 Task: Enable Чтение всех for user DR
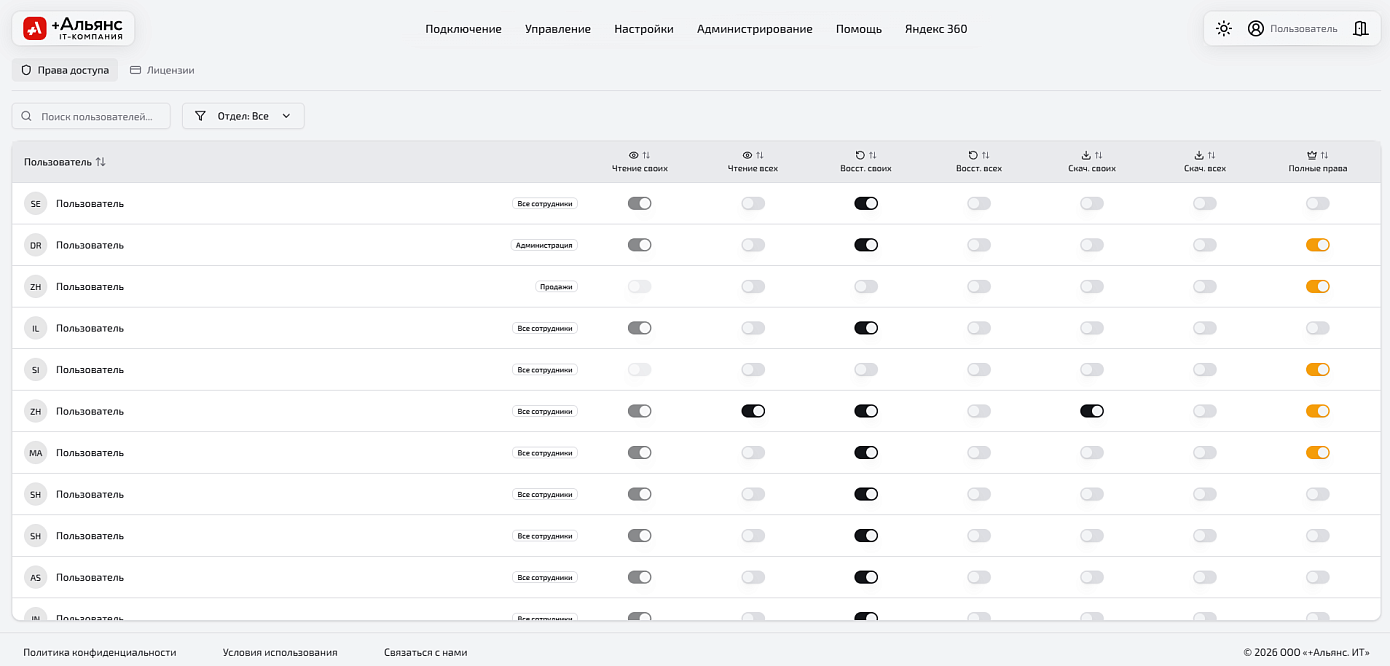(x=753, y=245)
